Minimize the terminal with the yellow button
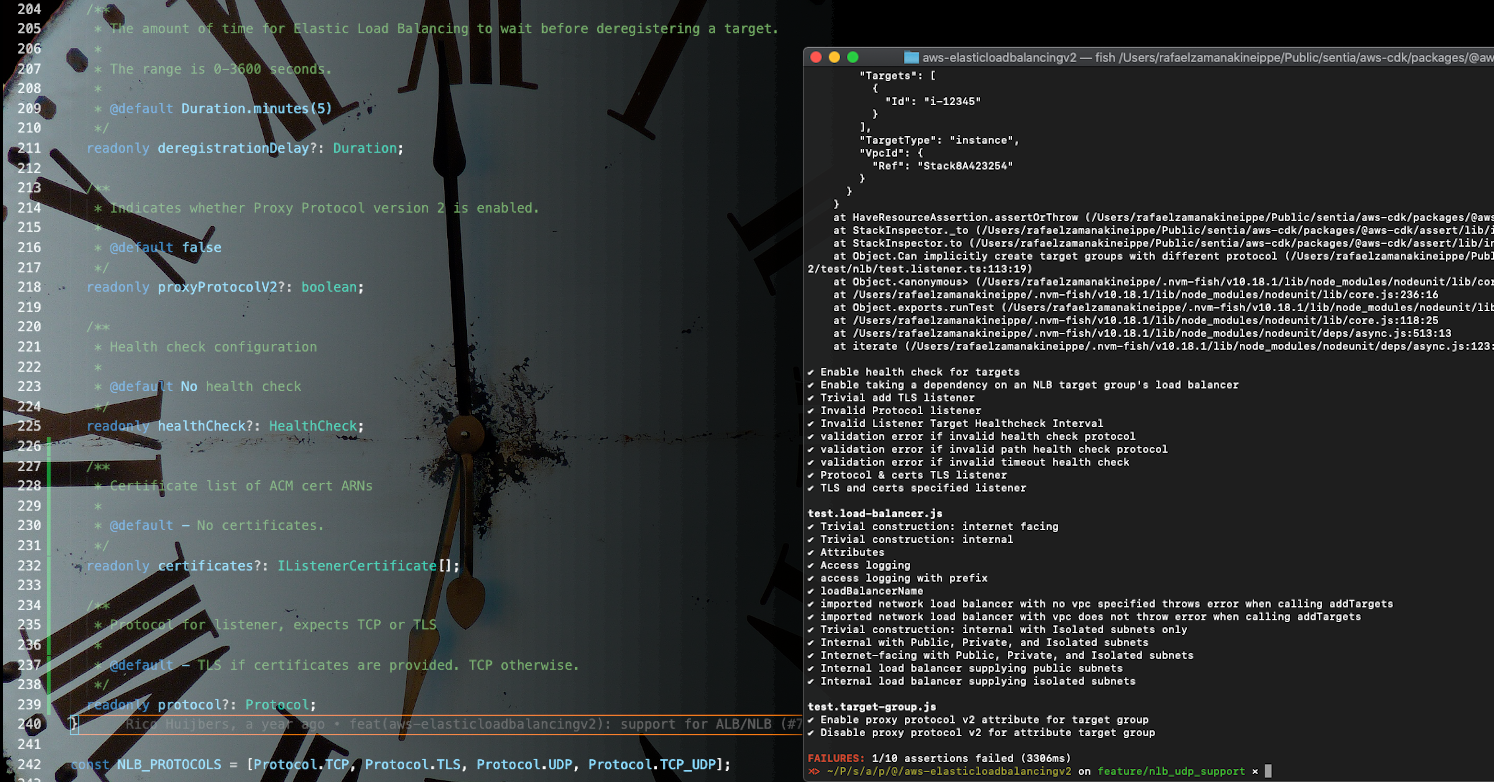The width and height of the screenshot is (1494, 782). (x=834, y=58)
